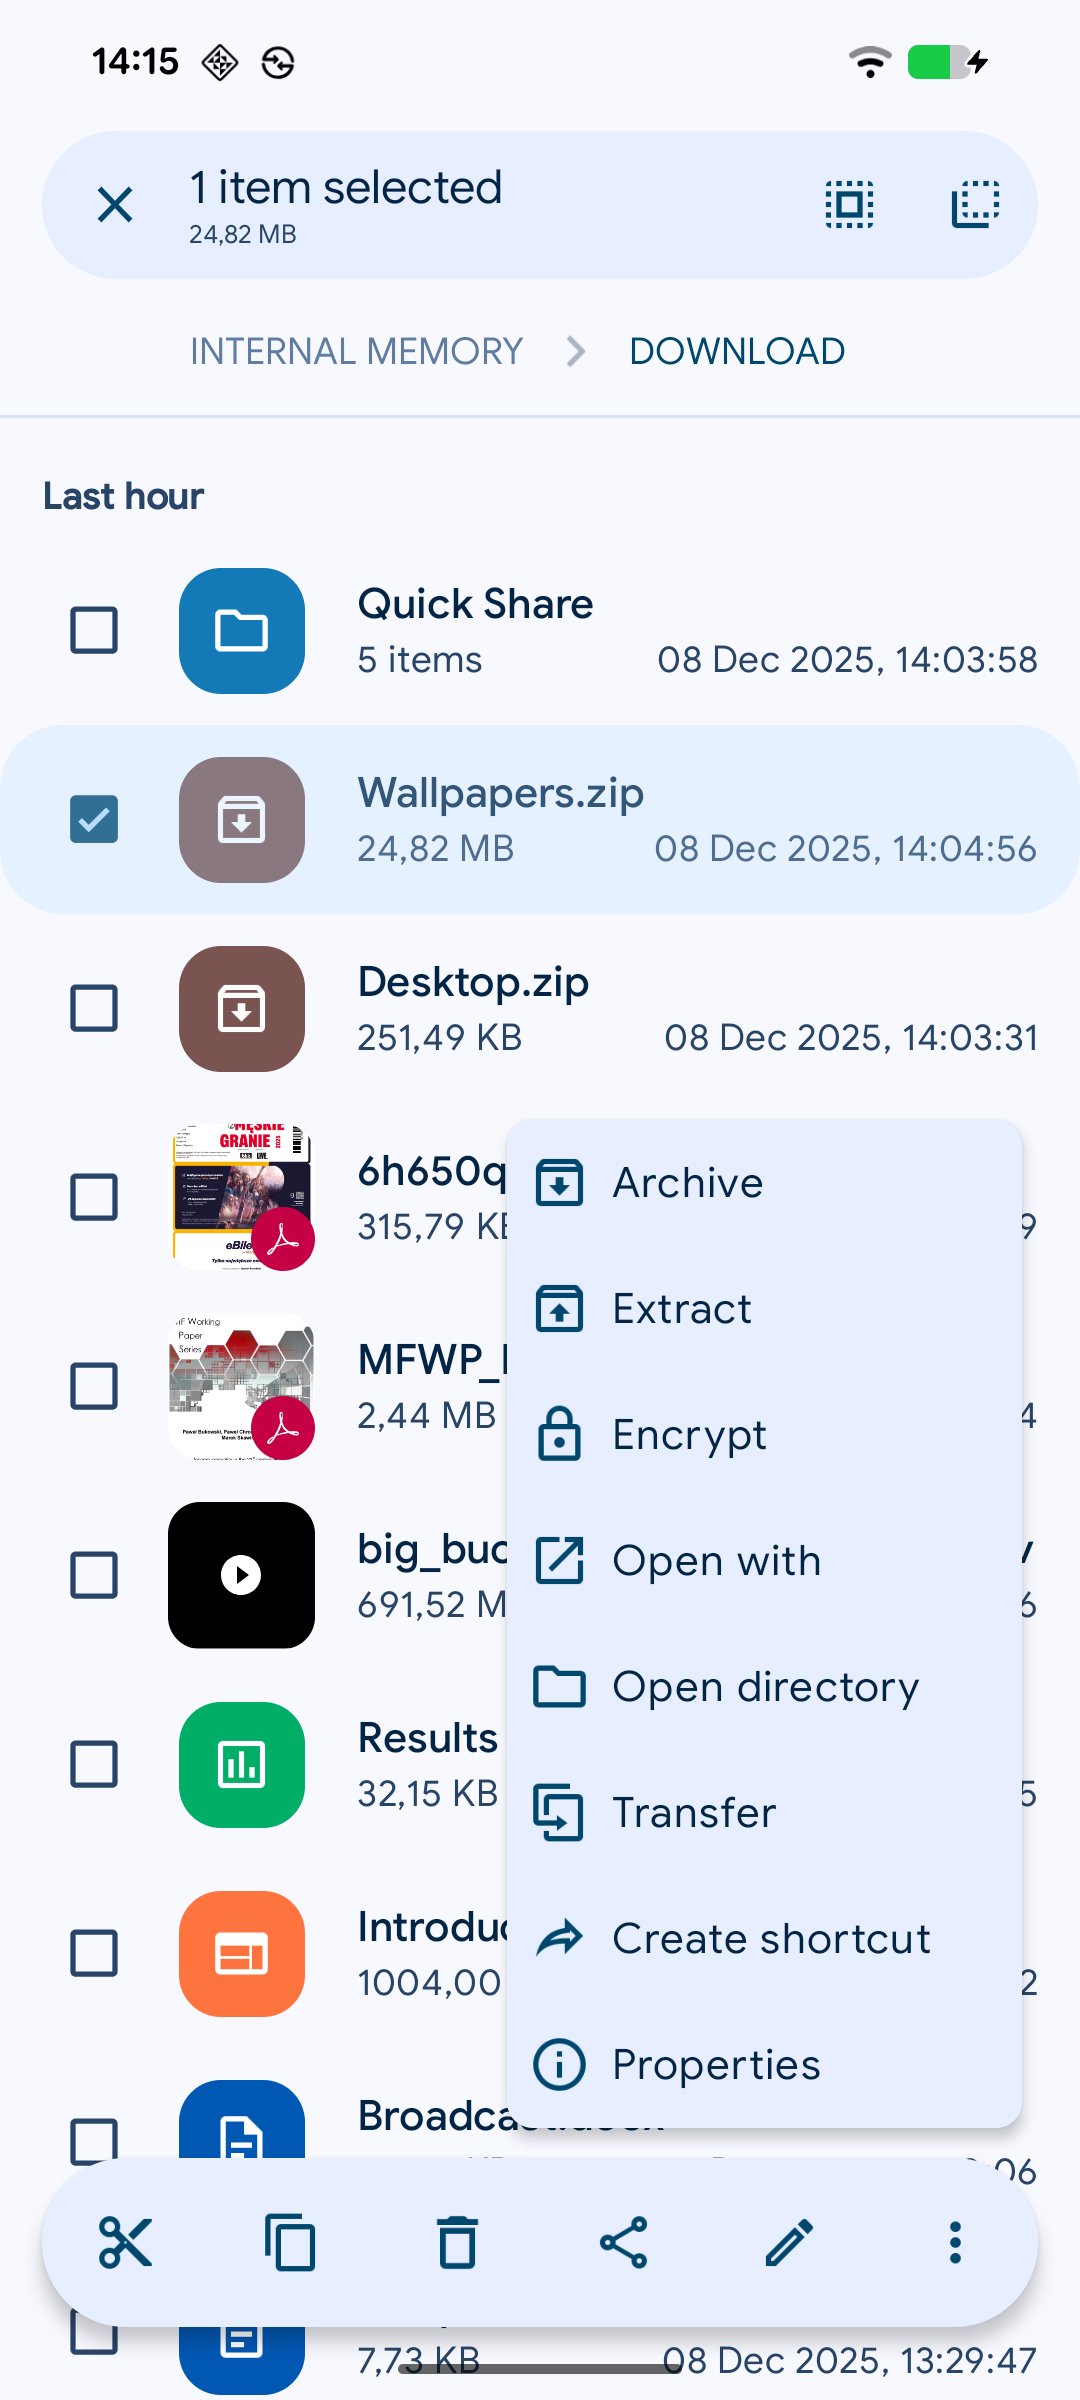Go to INTERNAL MEMORY breadcrumb
Image resolution: width=1080 pixels, height=2400 pixels.
pos(356,351)
